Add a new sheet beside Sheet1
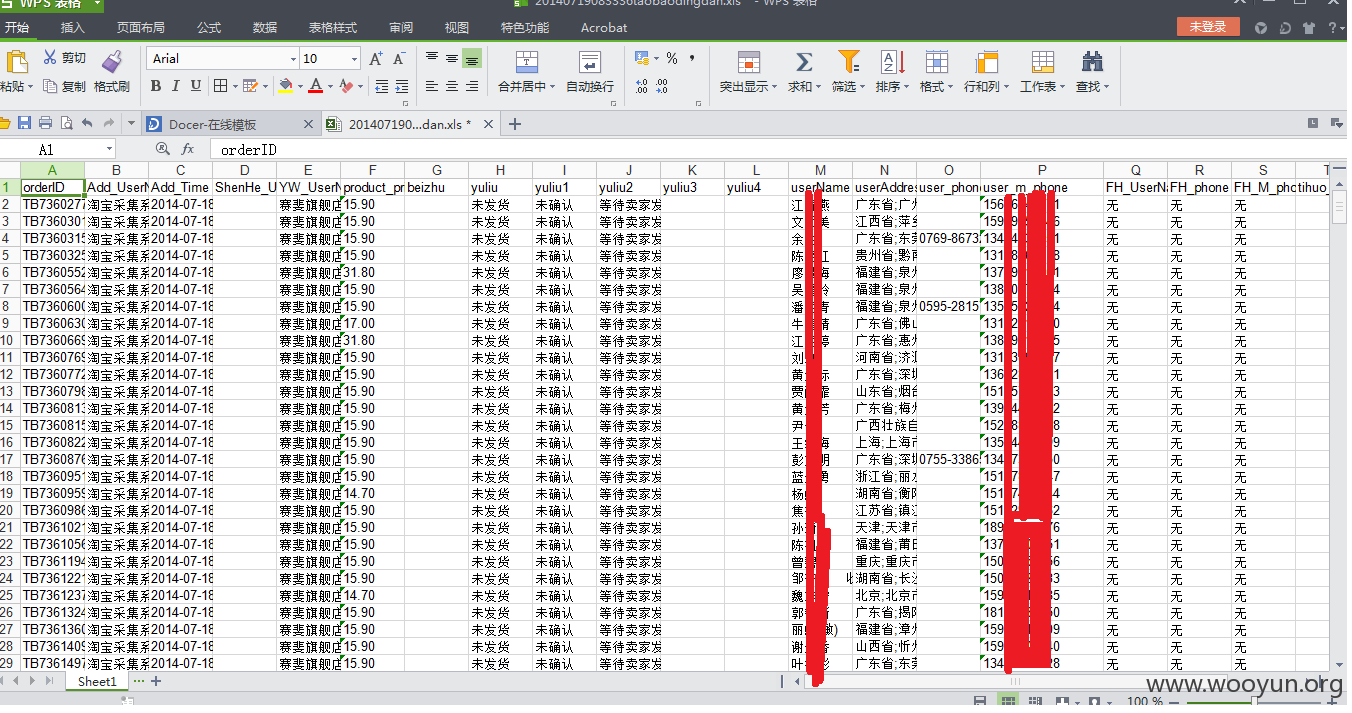This screenshot has width=1352, height=713. click(x=156, y=681)
